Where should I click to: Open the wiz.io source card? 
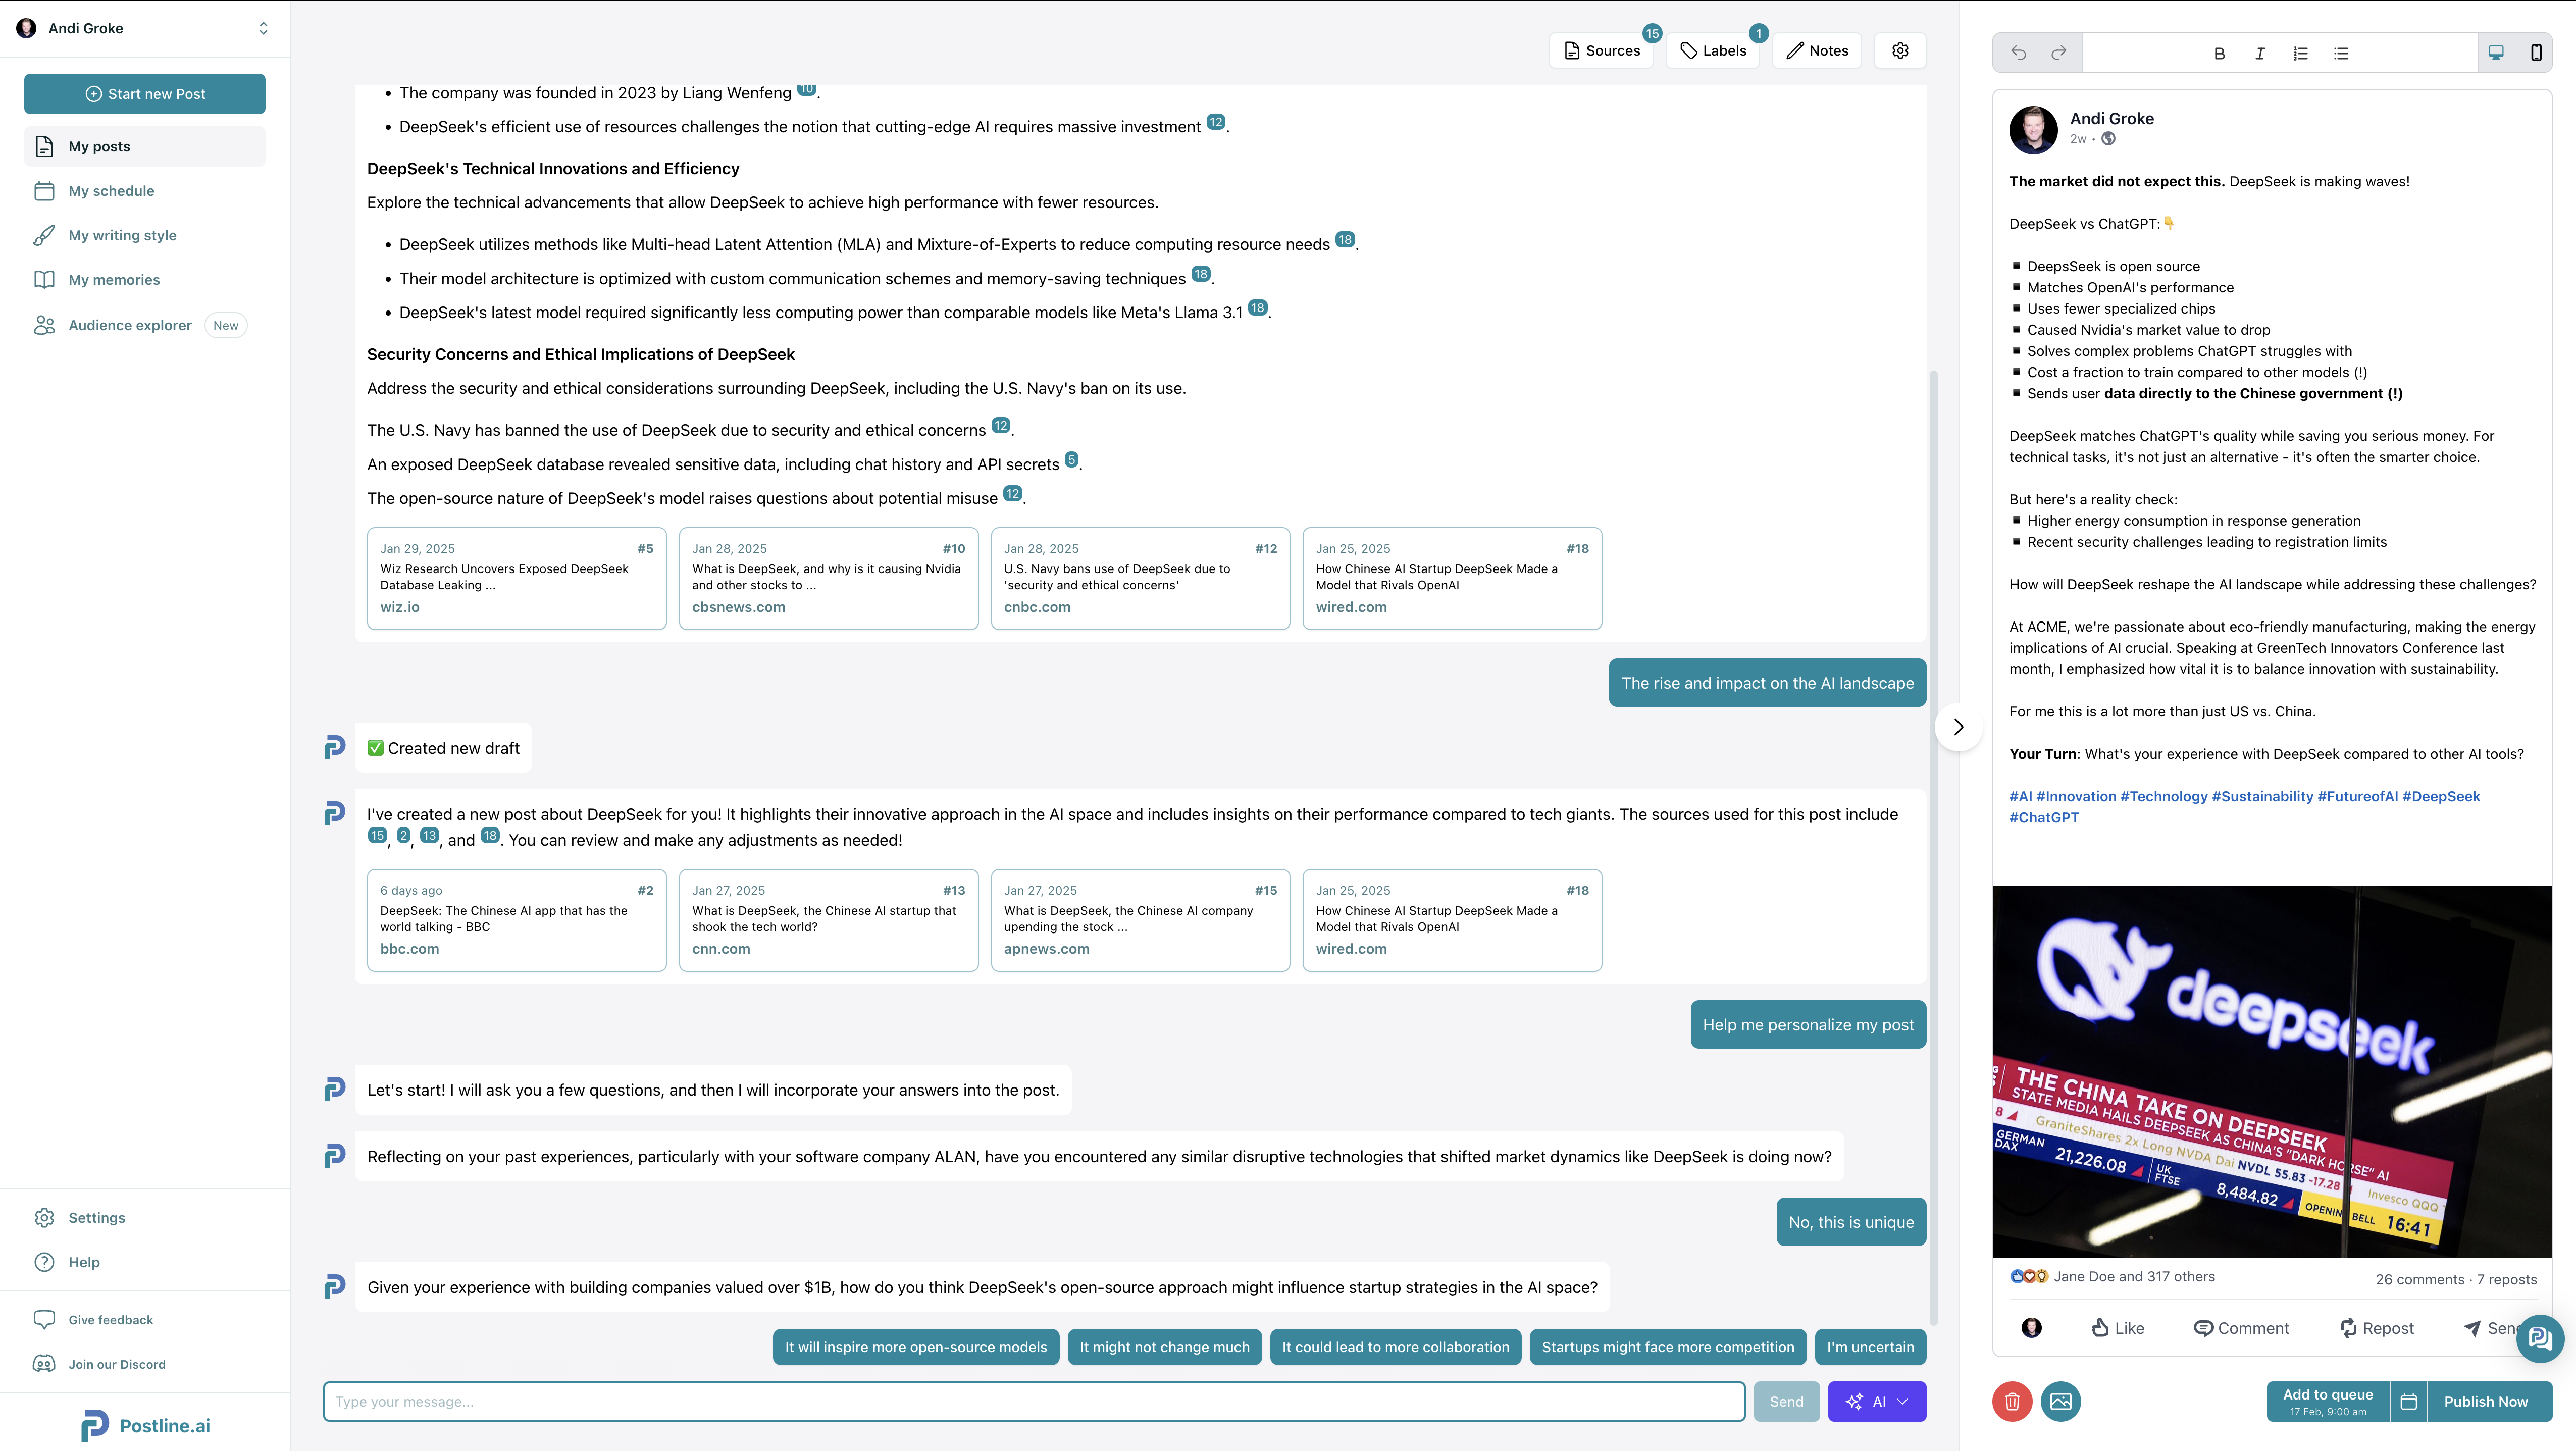(516, 578)
